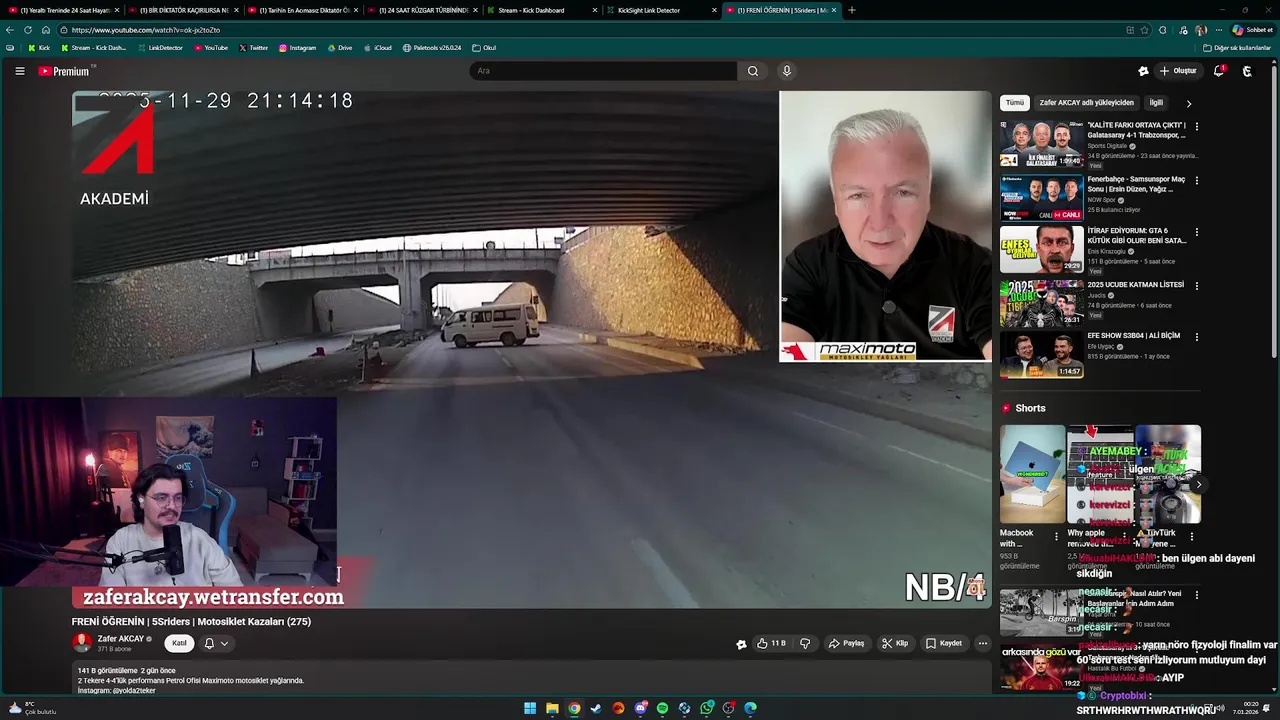Open options menu for EFE SHOW video
The image size is (1280, 720).
point(1196,337)
